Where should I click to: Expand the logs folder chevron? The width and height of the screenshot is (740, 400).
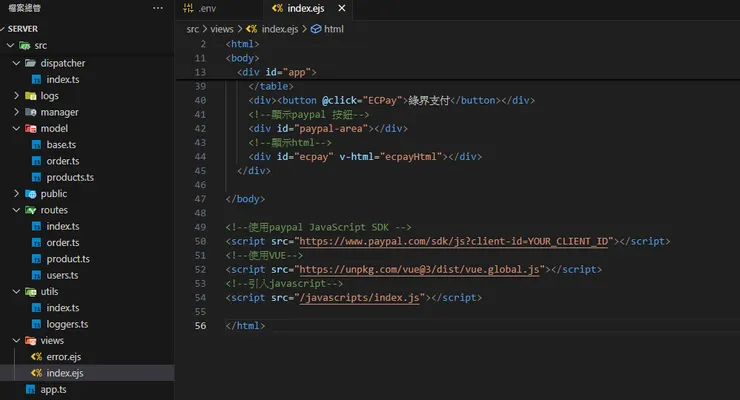click(x=16, y=96)
